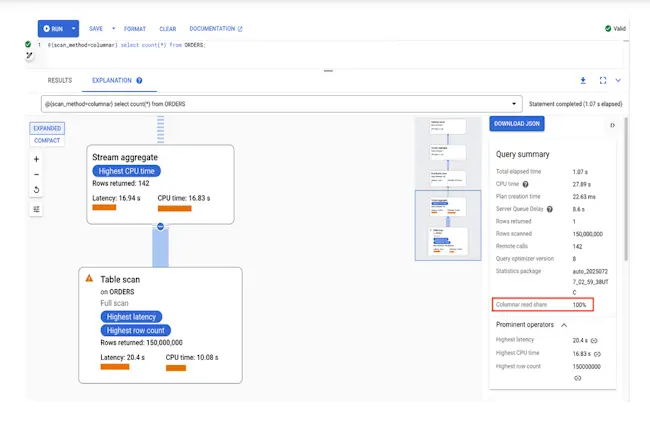Click the help icon next to EXPLANATION

139,80
